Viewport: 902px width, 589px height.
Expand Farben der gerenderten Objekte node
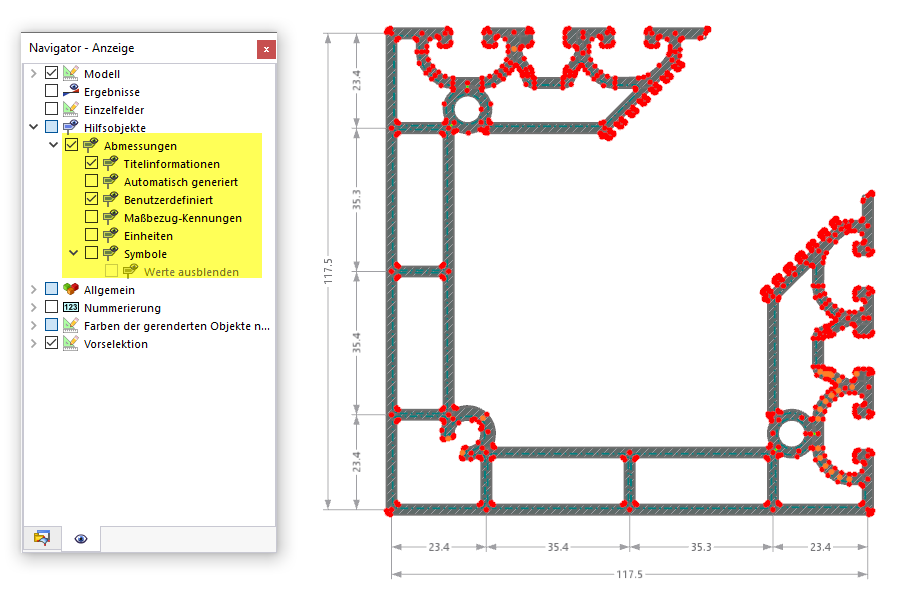(33, 325)
